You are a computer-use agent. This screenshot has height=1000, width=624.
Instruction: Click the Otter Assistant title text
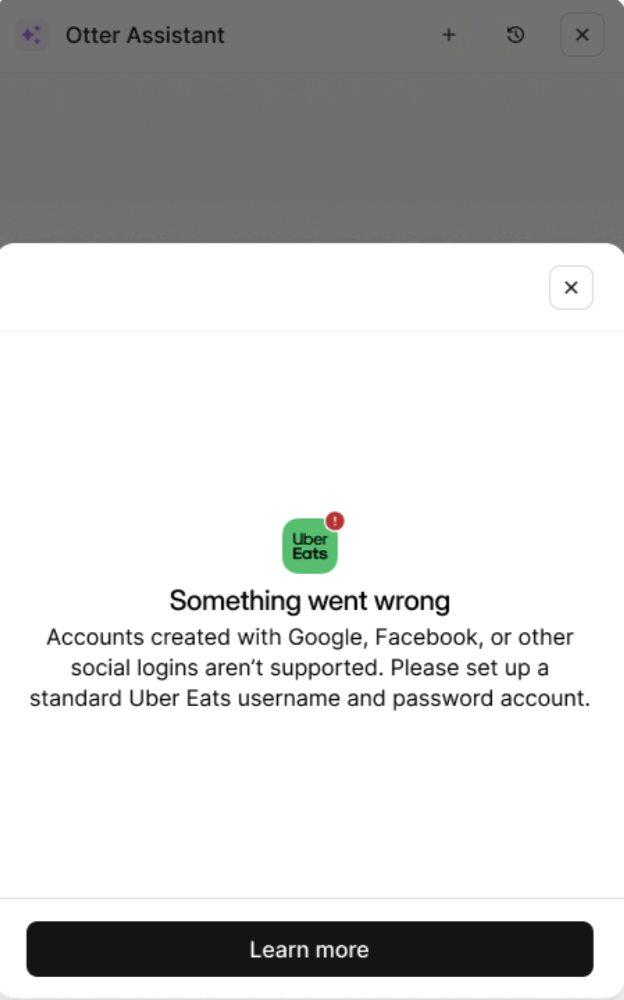[145, 35]
